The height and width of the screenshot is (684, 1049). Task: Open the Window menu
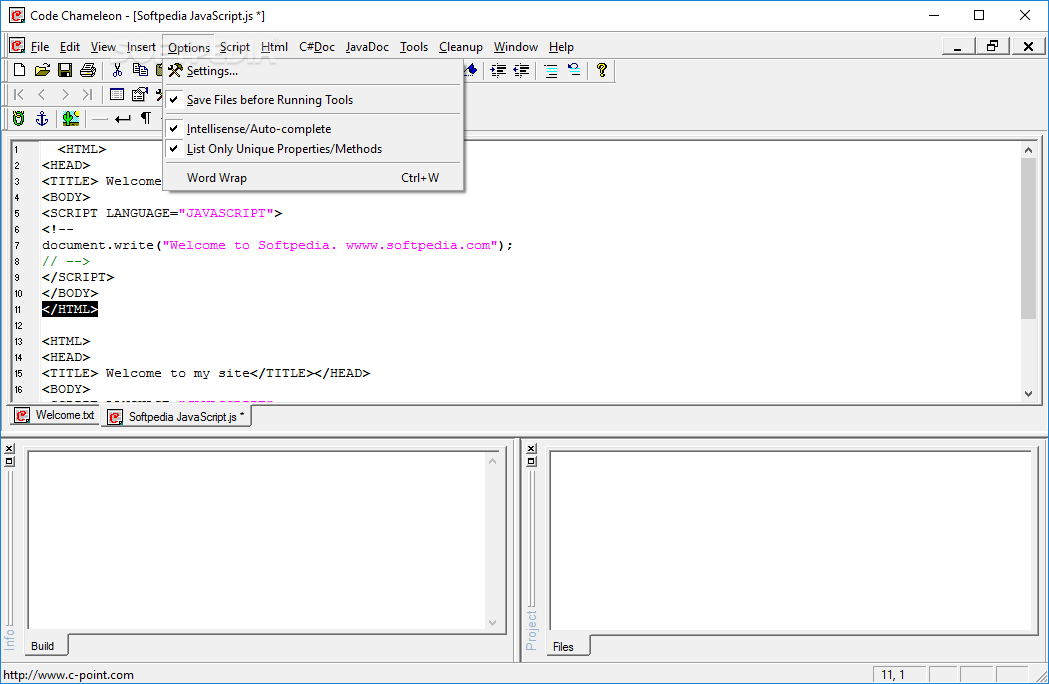pos(516,47)
